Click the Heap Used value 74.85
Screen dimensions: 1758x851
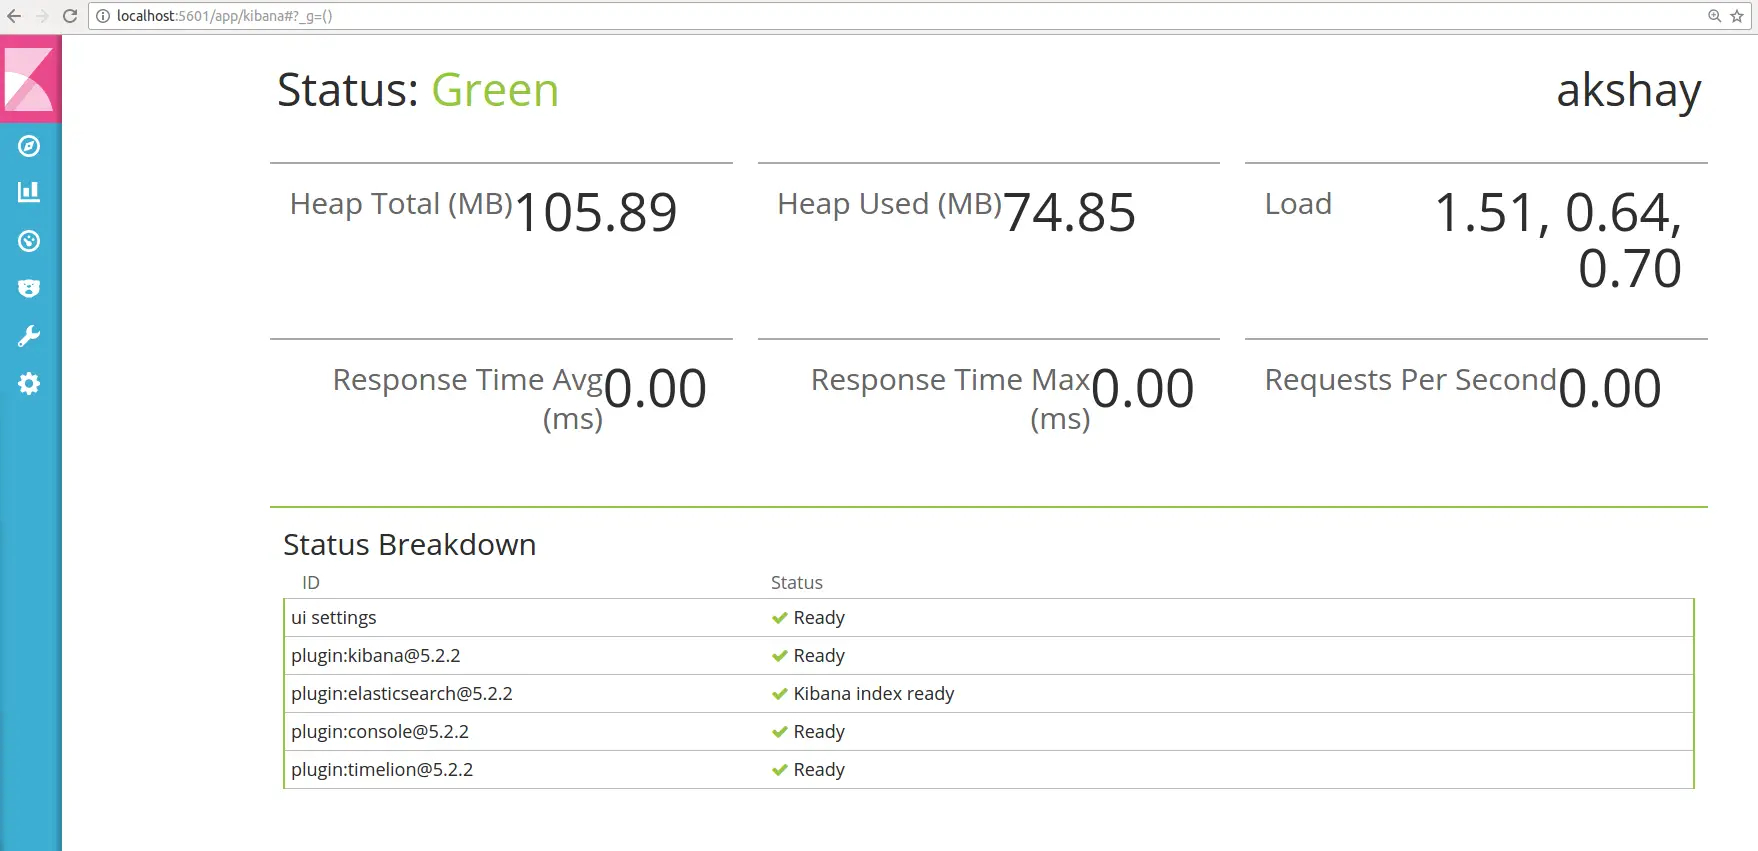click(1070, 213)
